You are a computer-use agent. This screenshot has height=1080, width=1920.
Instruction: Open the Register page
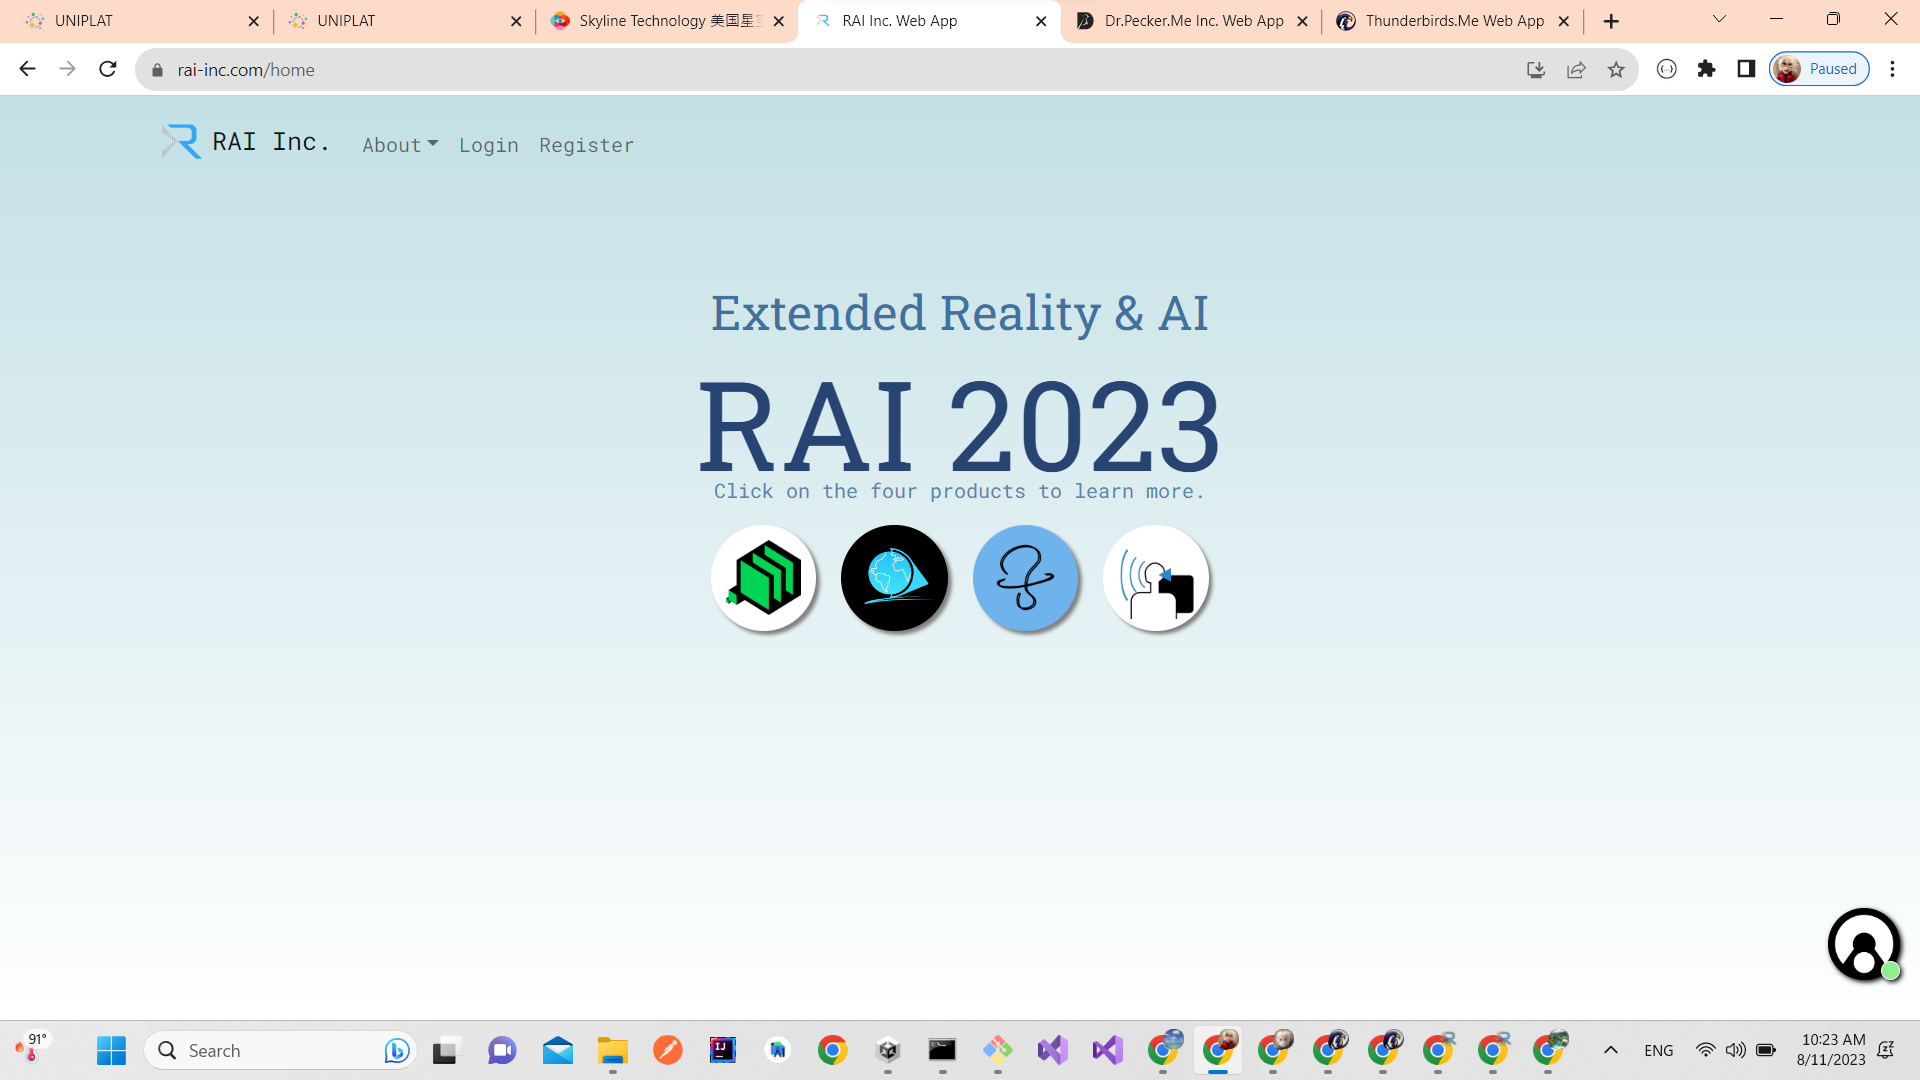tap(586, 145)
